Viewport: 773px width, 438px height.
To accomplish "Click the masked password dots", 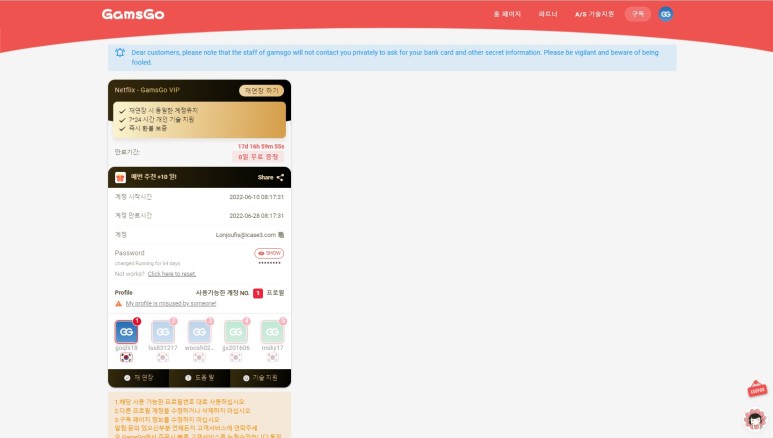I will tap(270, 263).
